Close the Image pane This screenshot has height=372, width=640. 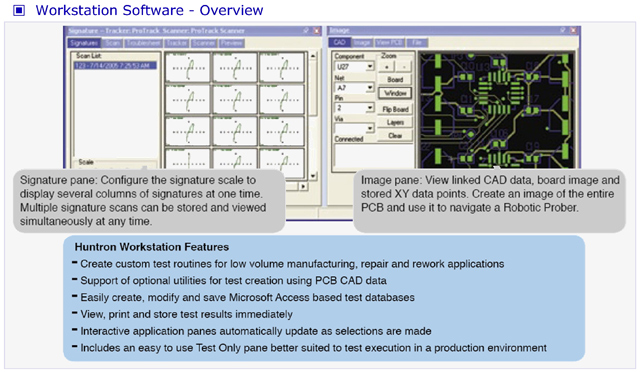click(x=574, y=30)
